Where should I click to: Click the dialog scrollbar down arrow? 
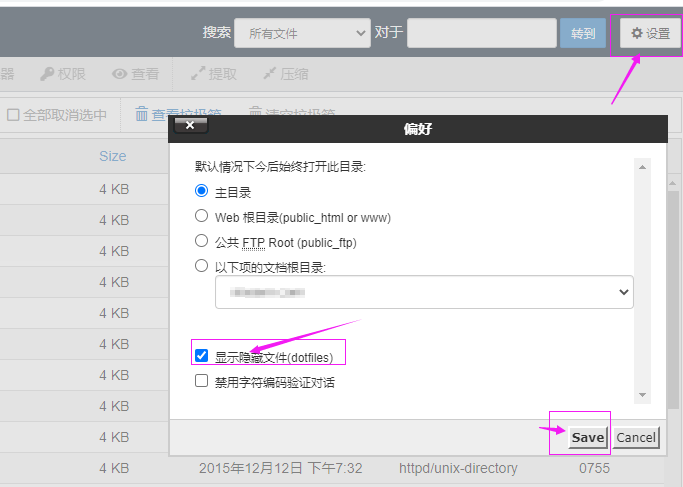pyautogui.click(x=642, y=395)
